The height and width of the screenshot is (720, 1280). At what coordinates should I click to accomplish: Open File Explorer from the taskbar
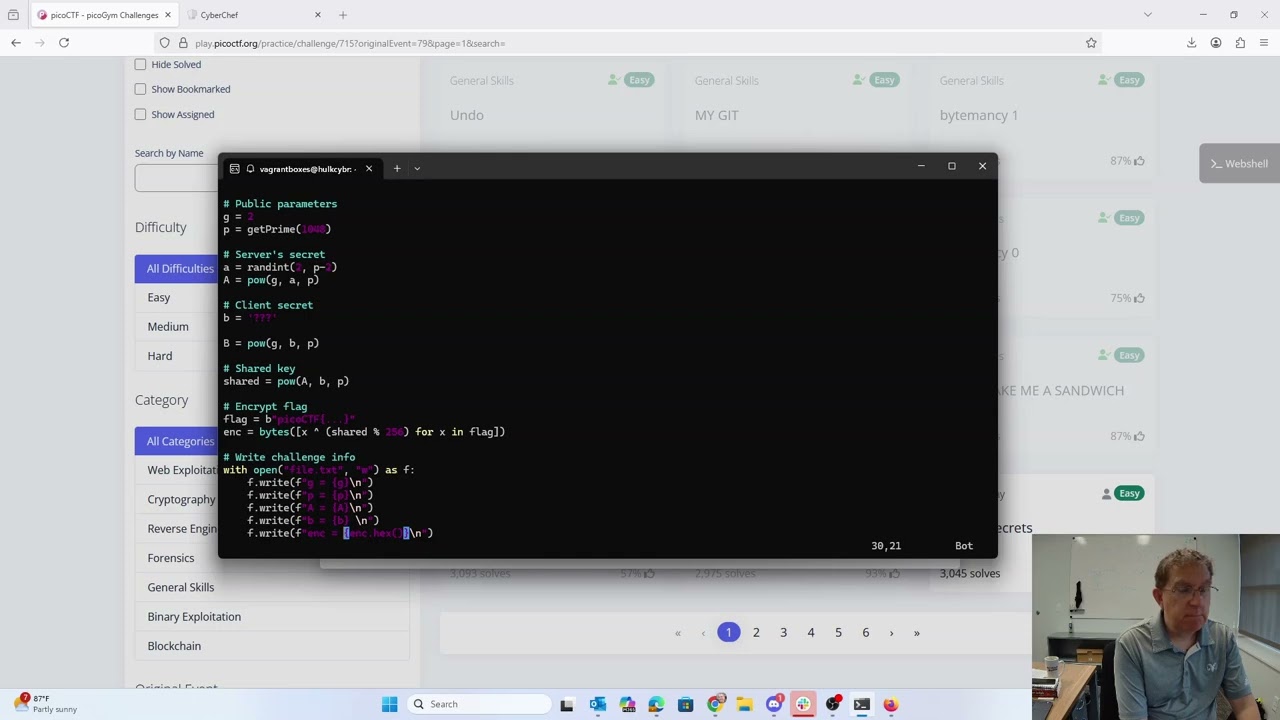pos(744,704)
